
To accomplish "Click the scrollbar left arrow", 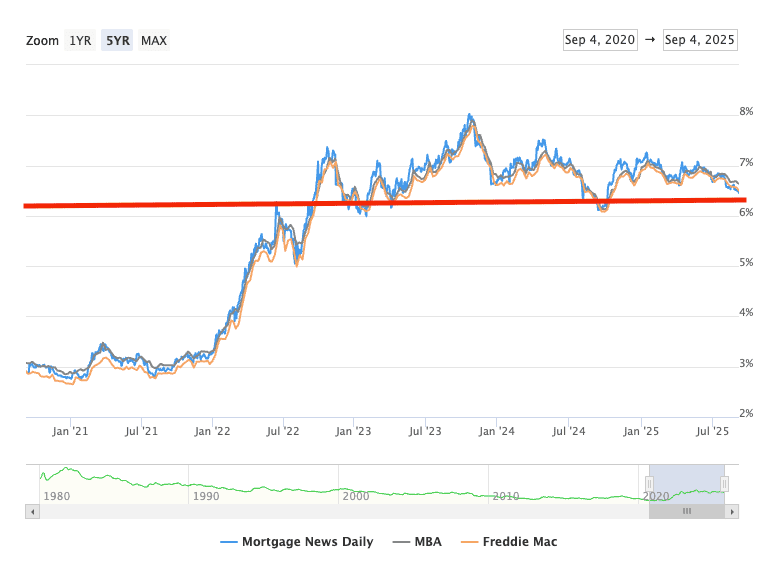I will point(33,511).
